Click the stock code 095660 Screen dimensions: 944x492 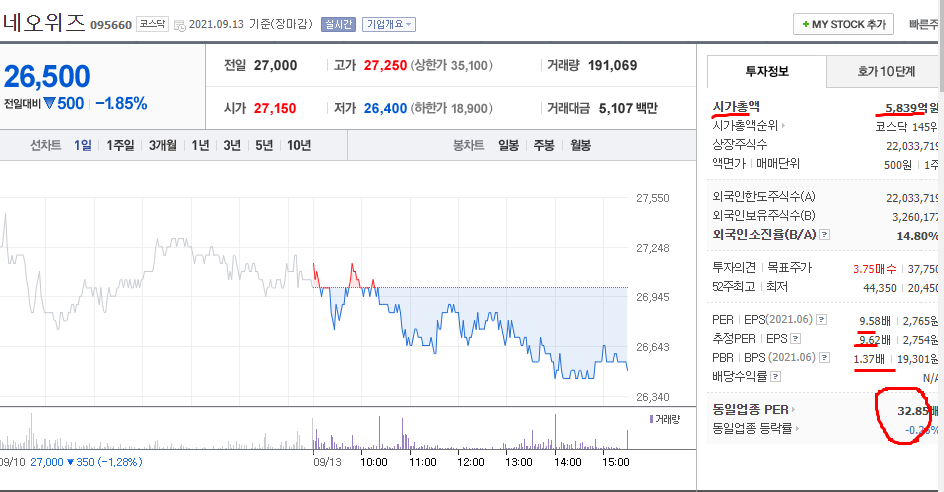pyautogui.click(x=111, y=25)
